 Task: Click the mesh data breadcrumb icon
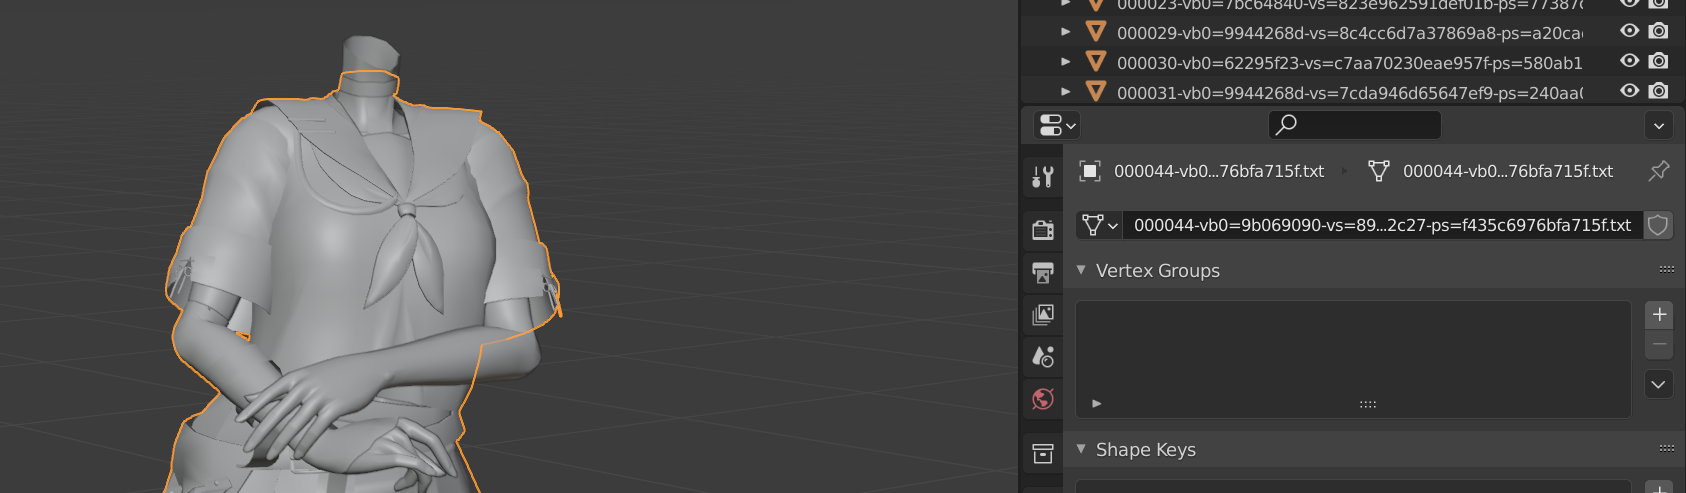pyautogui.click(x=1379, y=171)
